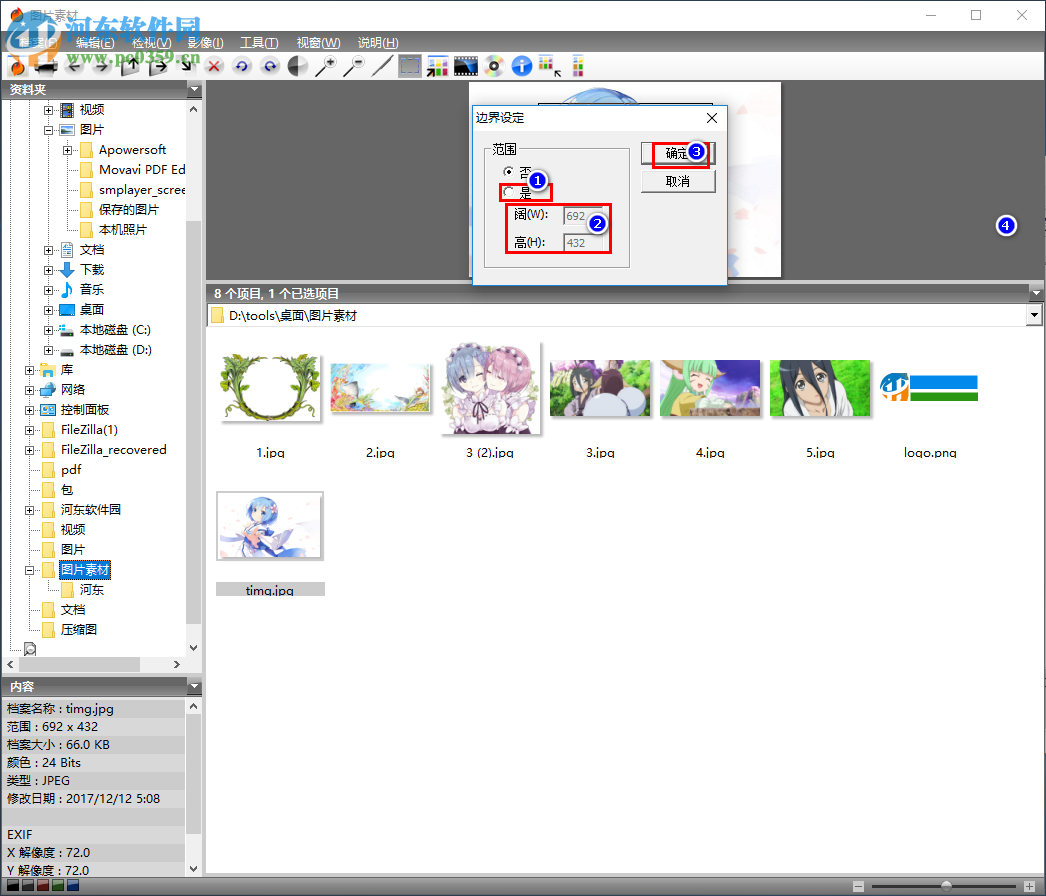Rotate image counterclockwise using toolbar icon

(241, 66)
